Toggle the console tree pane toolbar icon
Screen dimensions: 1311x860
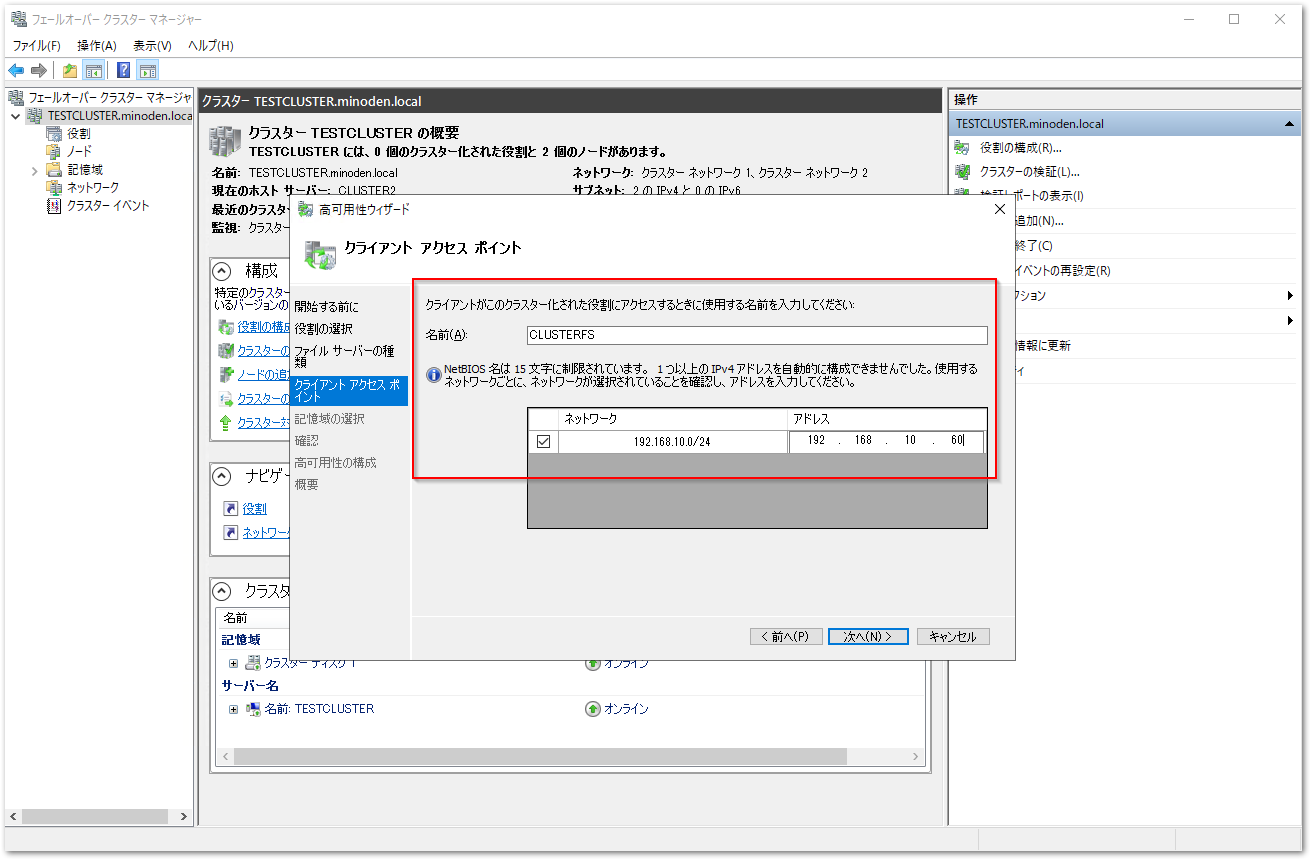point(94,70)
